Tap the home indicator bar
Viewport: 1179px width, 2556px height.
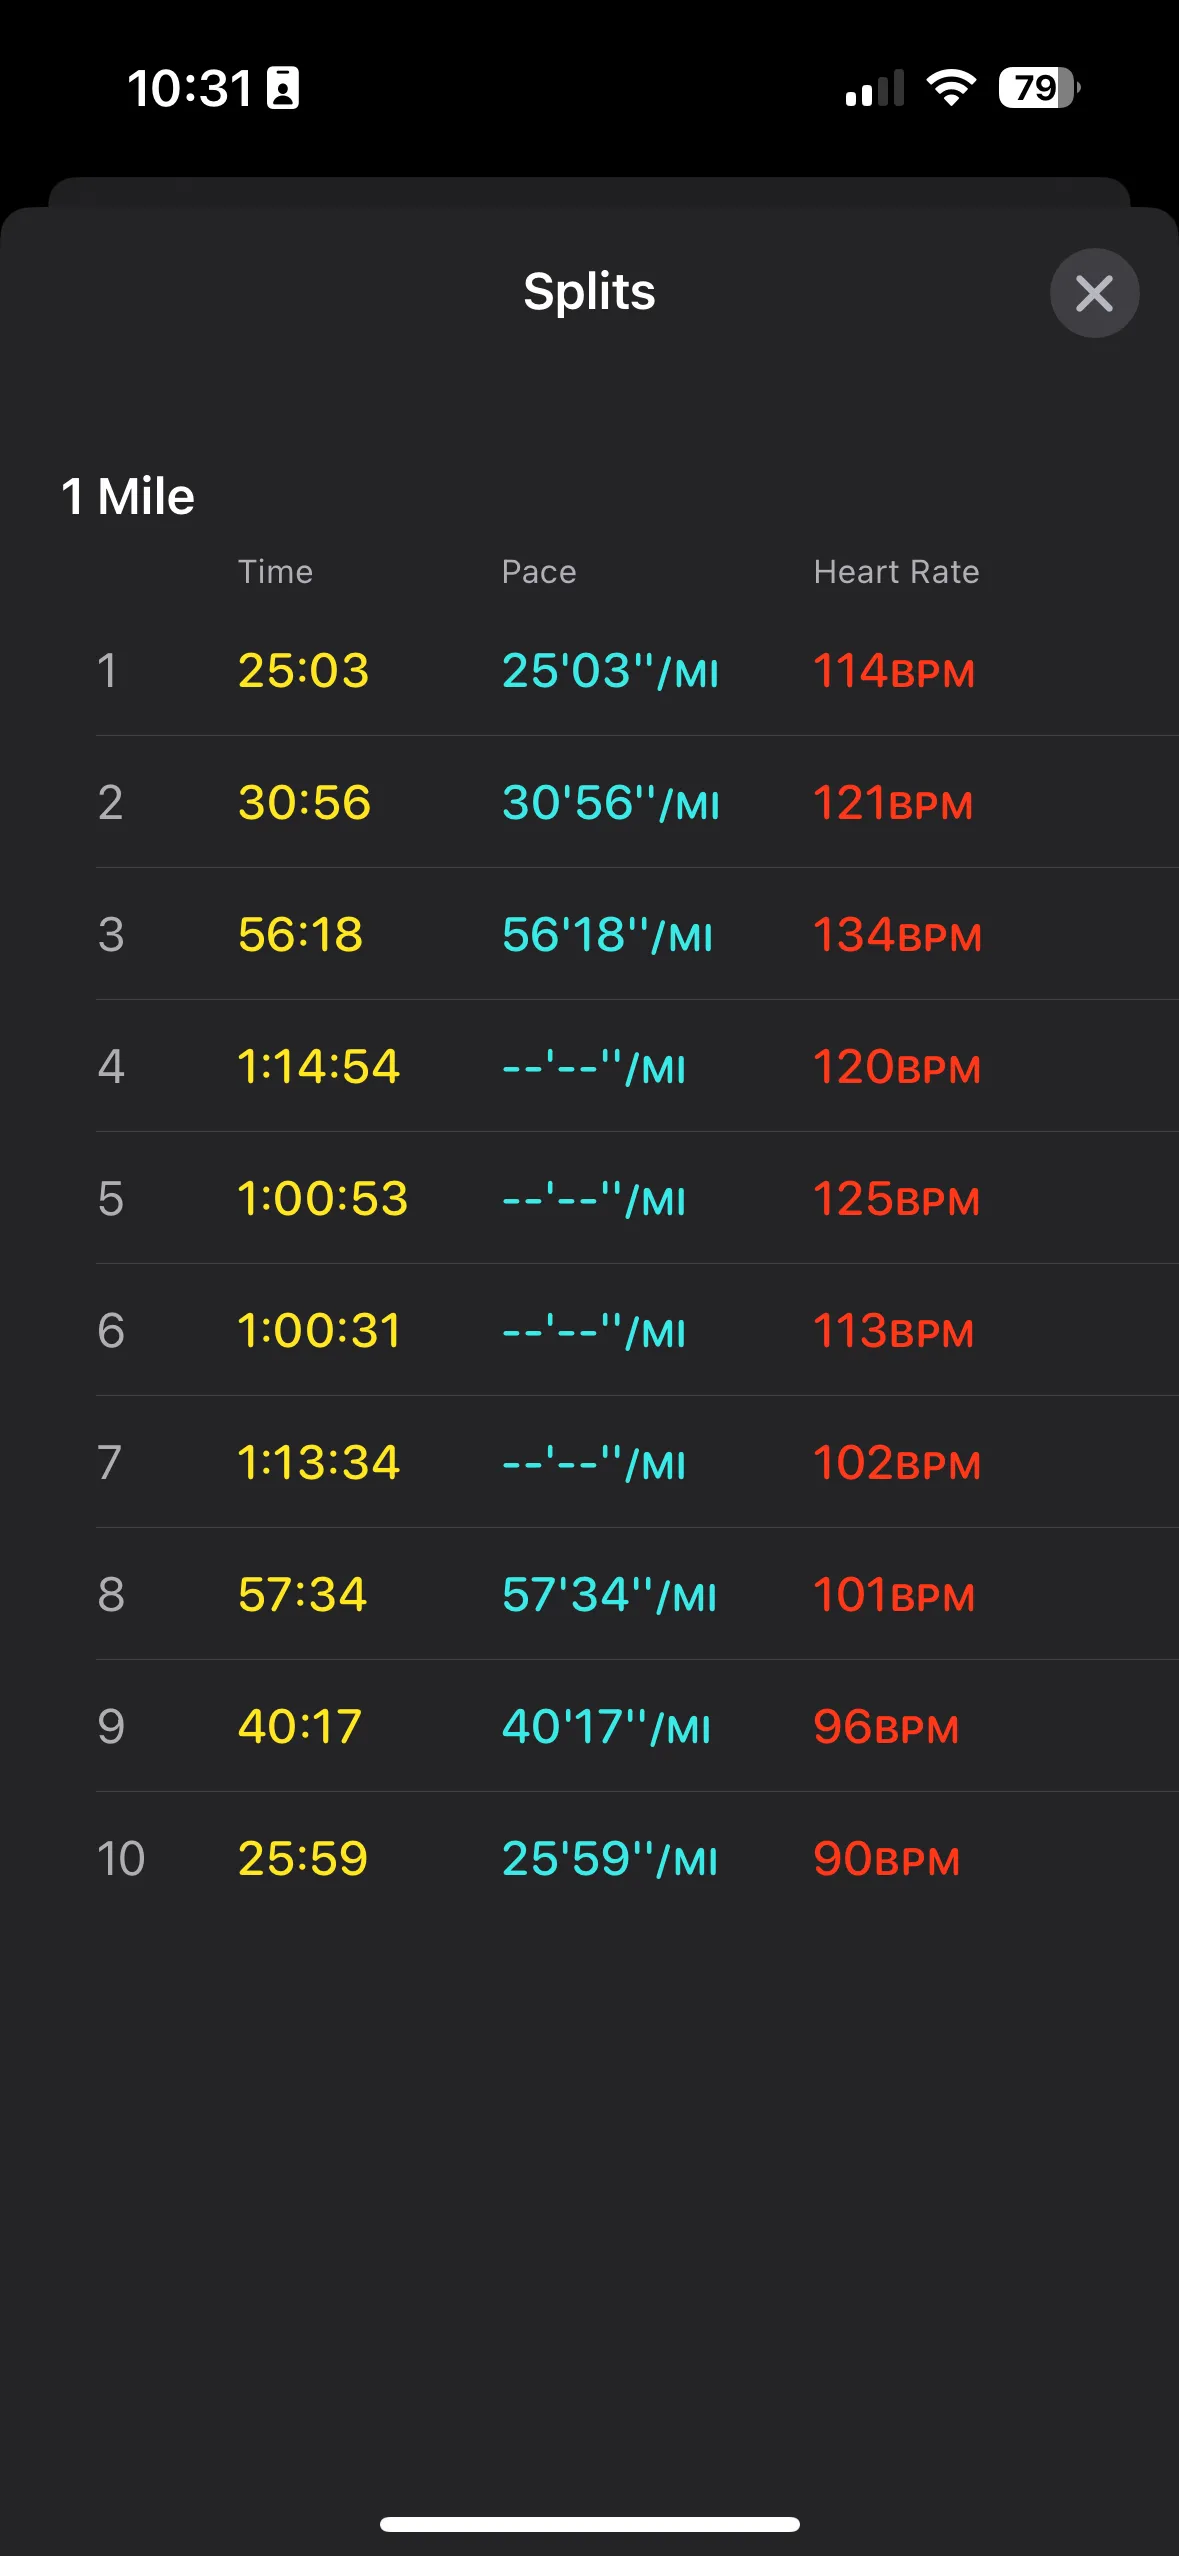(x=589, y=2524)
